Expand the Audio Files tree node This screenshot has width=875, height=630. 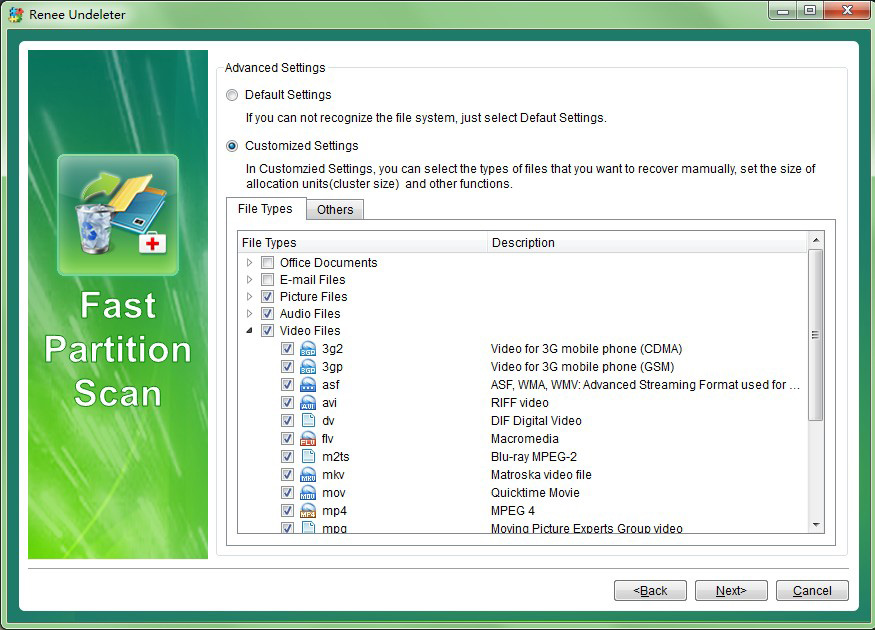pos(249,314)
